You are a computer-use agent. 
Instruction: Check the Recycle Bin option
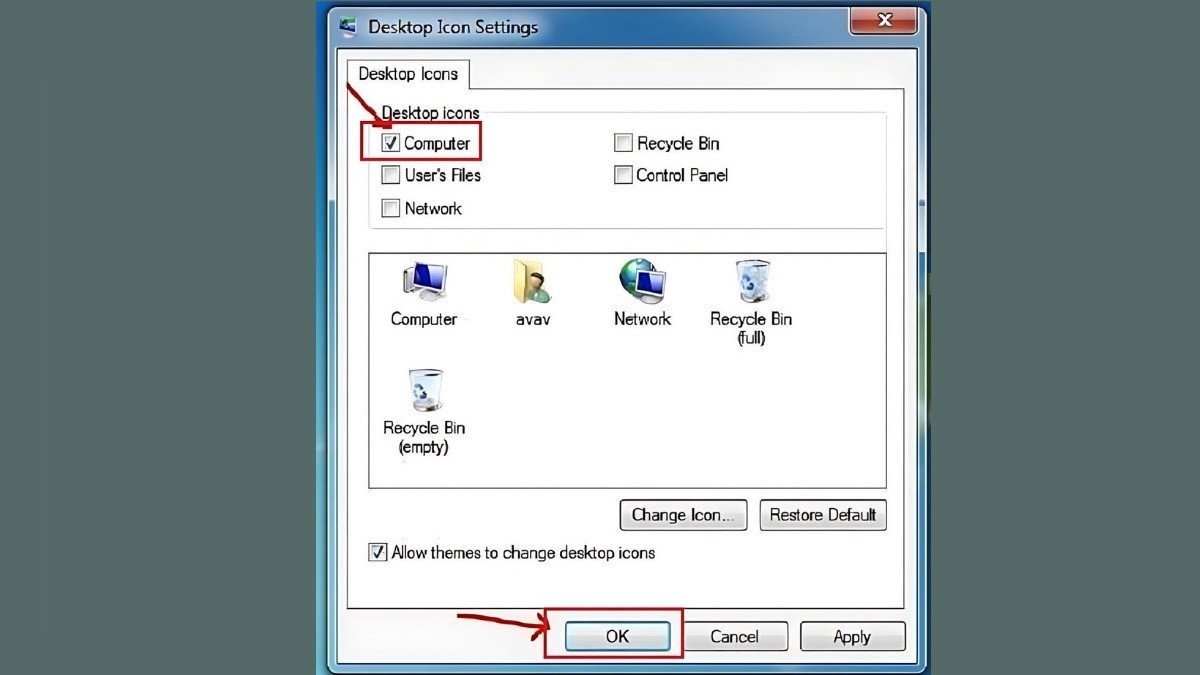[x=622, y=143]
